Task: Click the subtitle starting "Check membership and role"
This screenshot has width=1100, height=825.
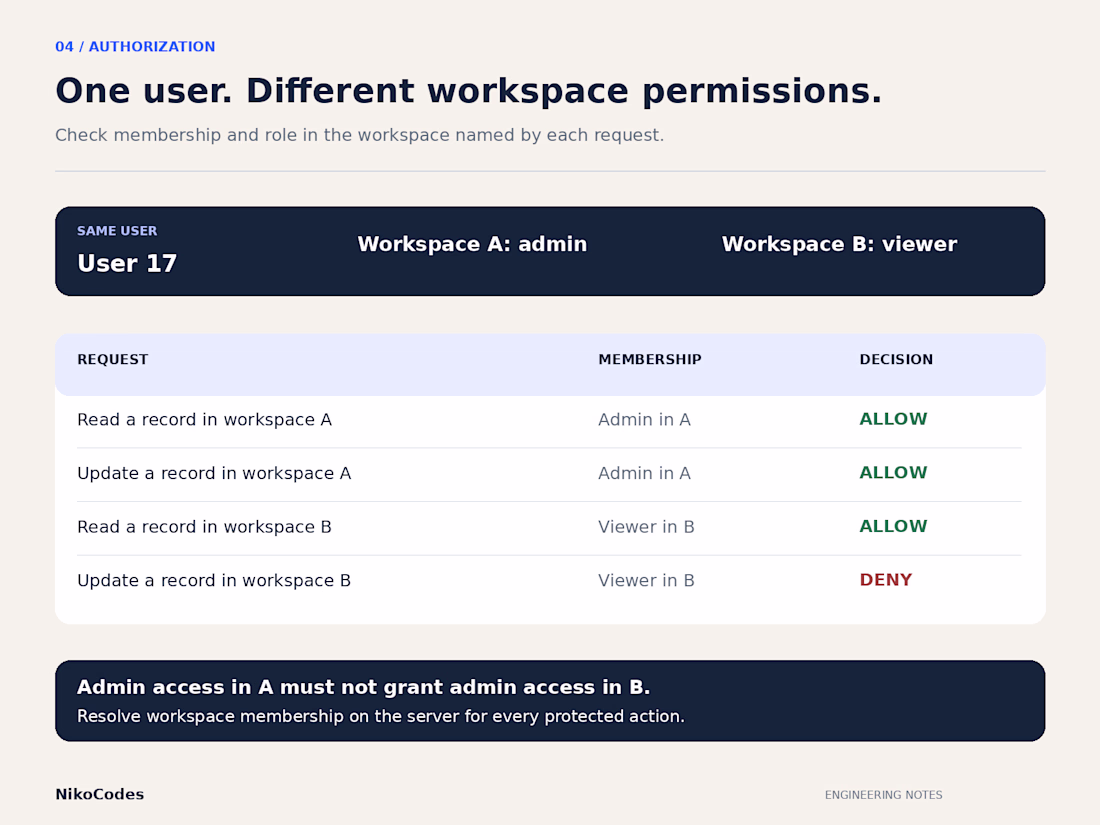Action: 359,135
